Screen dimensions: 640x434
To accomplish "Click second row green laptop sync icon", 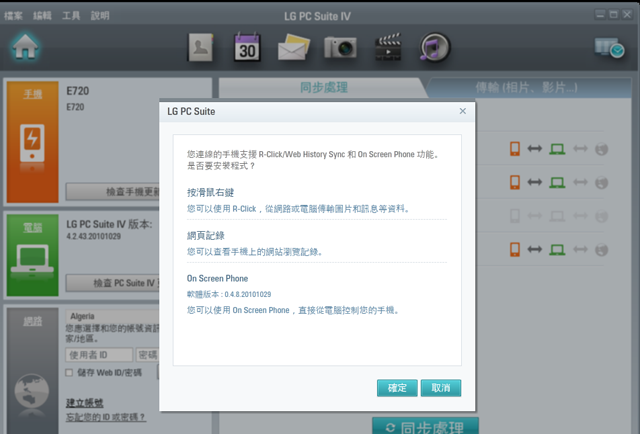I will [557, 183].
